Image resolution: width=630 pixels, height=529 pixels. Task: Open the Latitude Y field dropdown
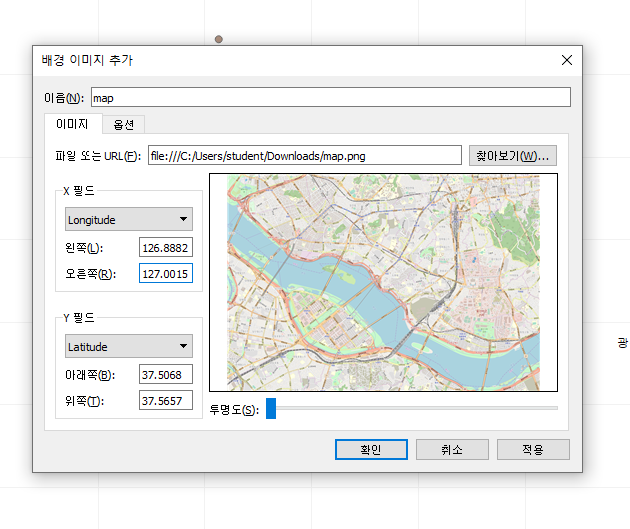129,346
